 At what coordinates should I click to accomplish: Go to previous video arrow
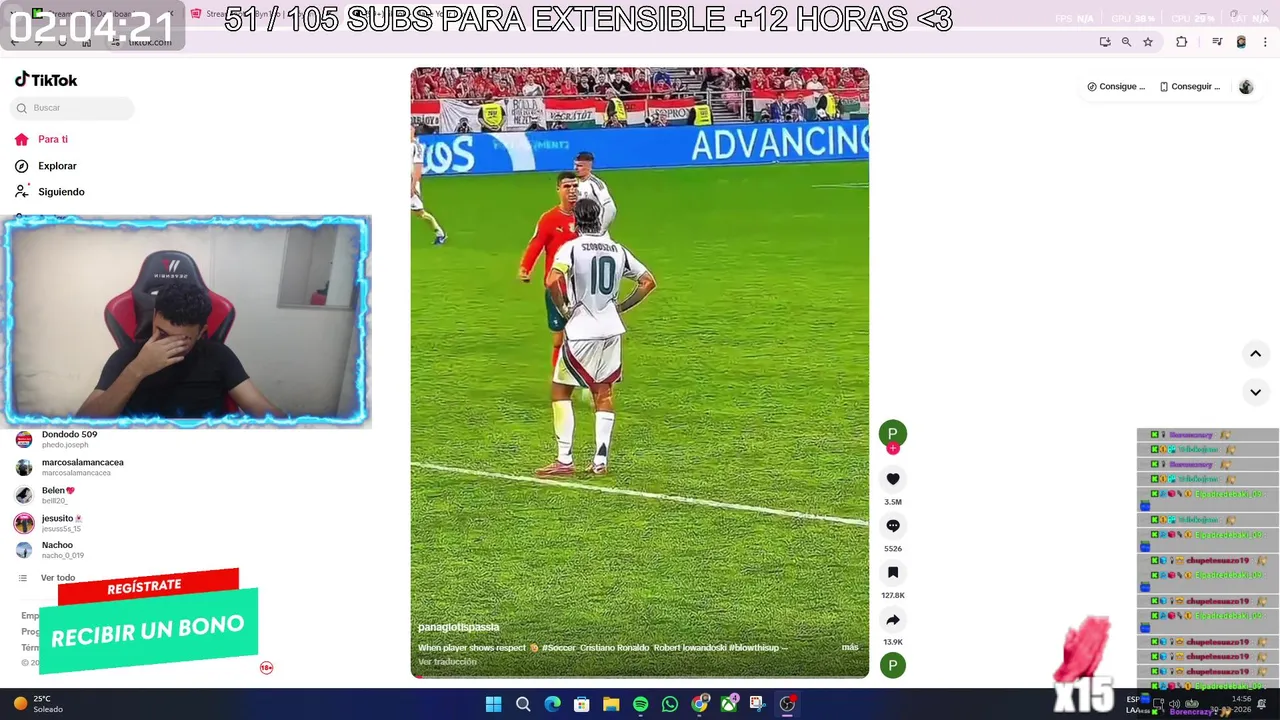pos(1255,354)
